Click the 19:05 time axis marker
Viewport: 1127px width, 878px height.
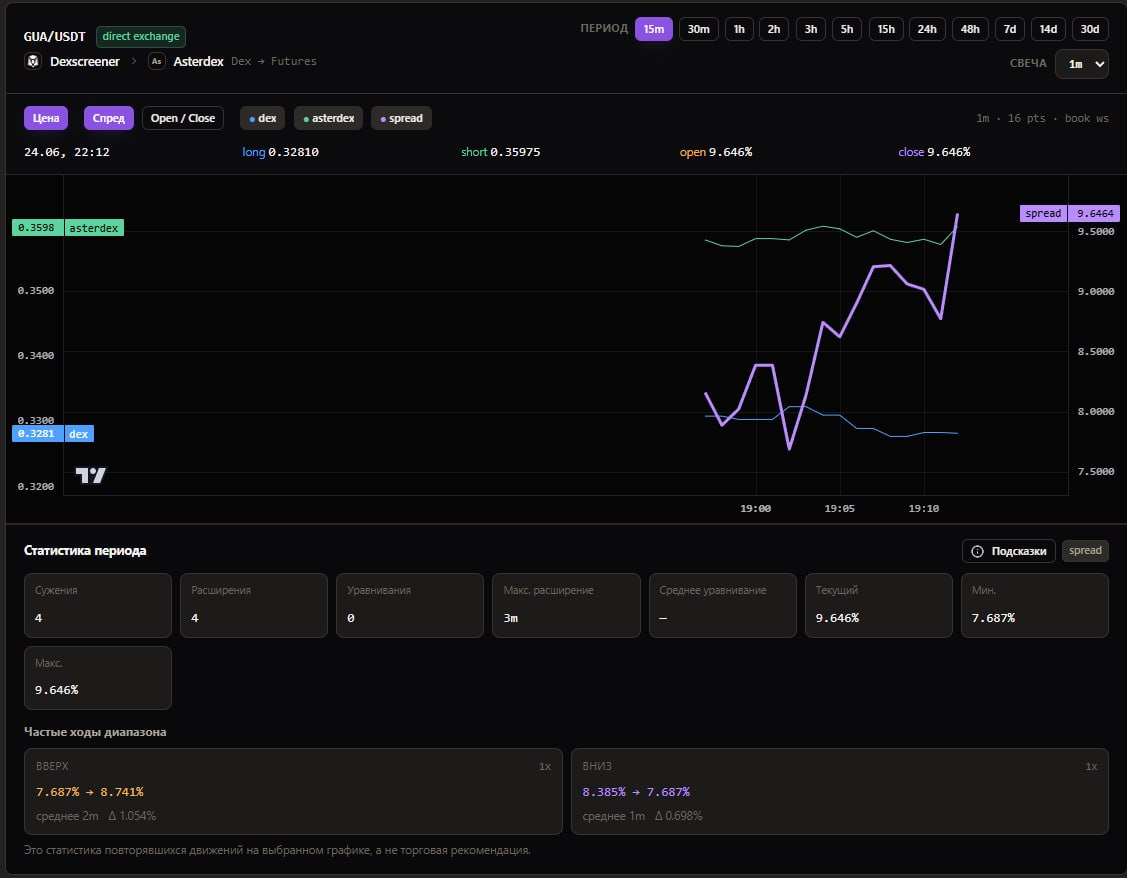839,509
